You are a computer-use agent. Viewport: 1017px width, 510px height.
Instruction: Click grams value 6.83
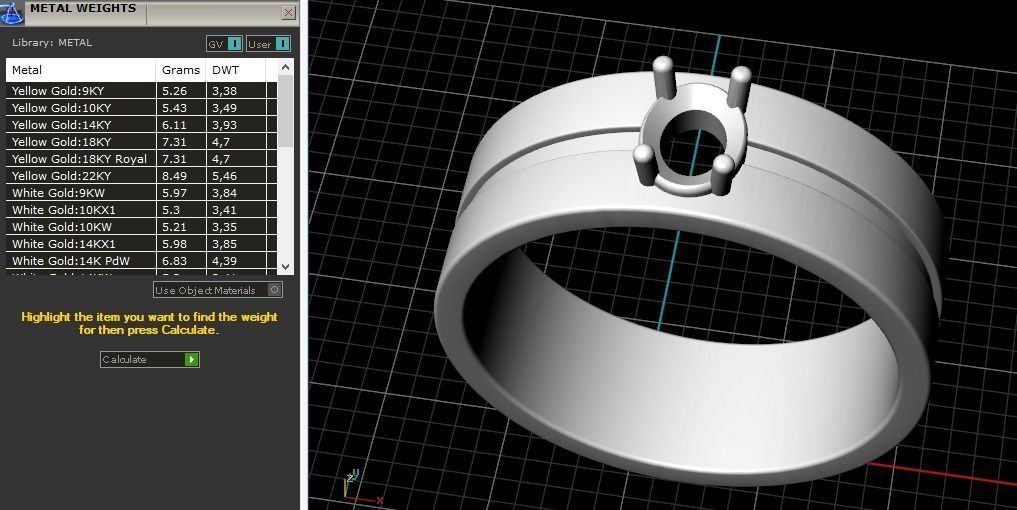(x=174, y=261)
